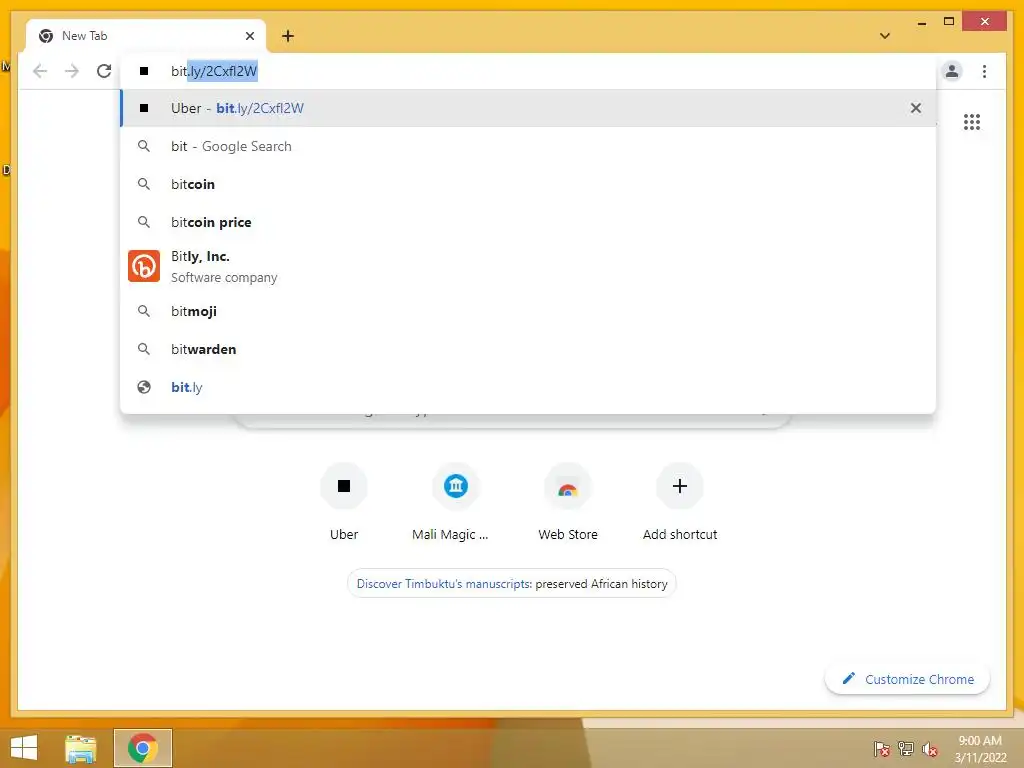Click the New Tab tab title
Viewport: 1024px width, 768px height.
(x=84, y=36)
